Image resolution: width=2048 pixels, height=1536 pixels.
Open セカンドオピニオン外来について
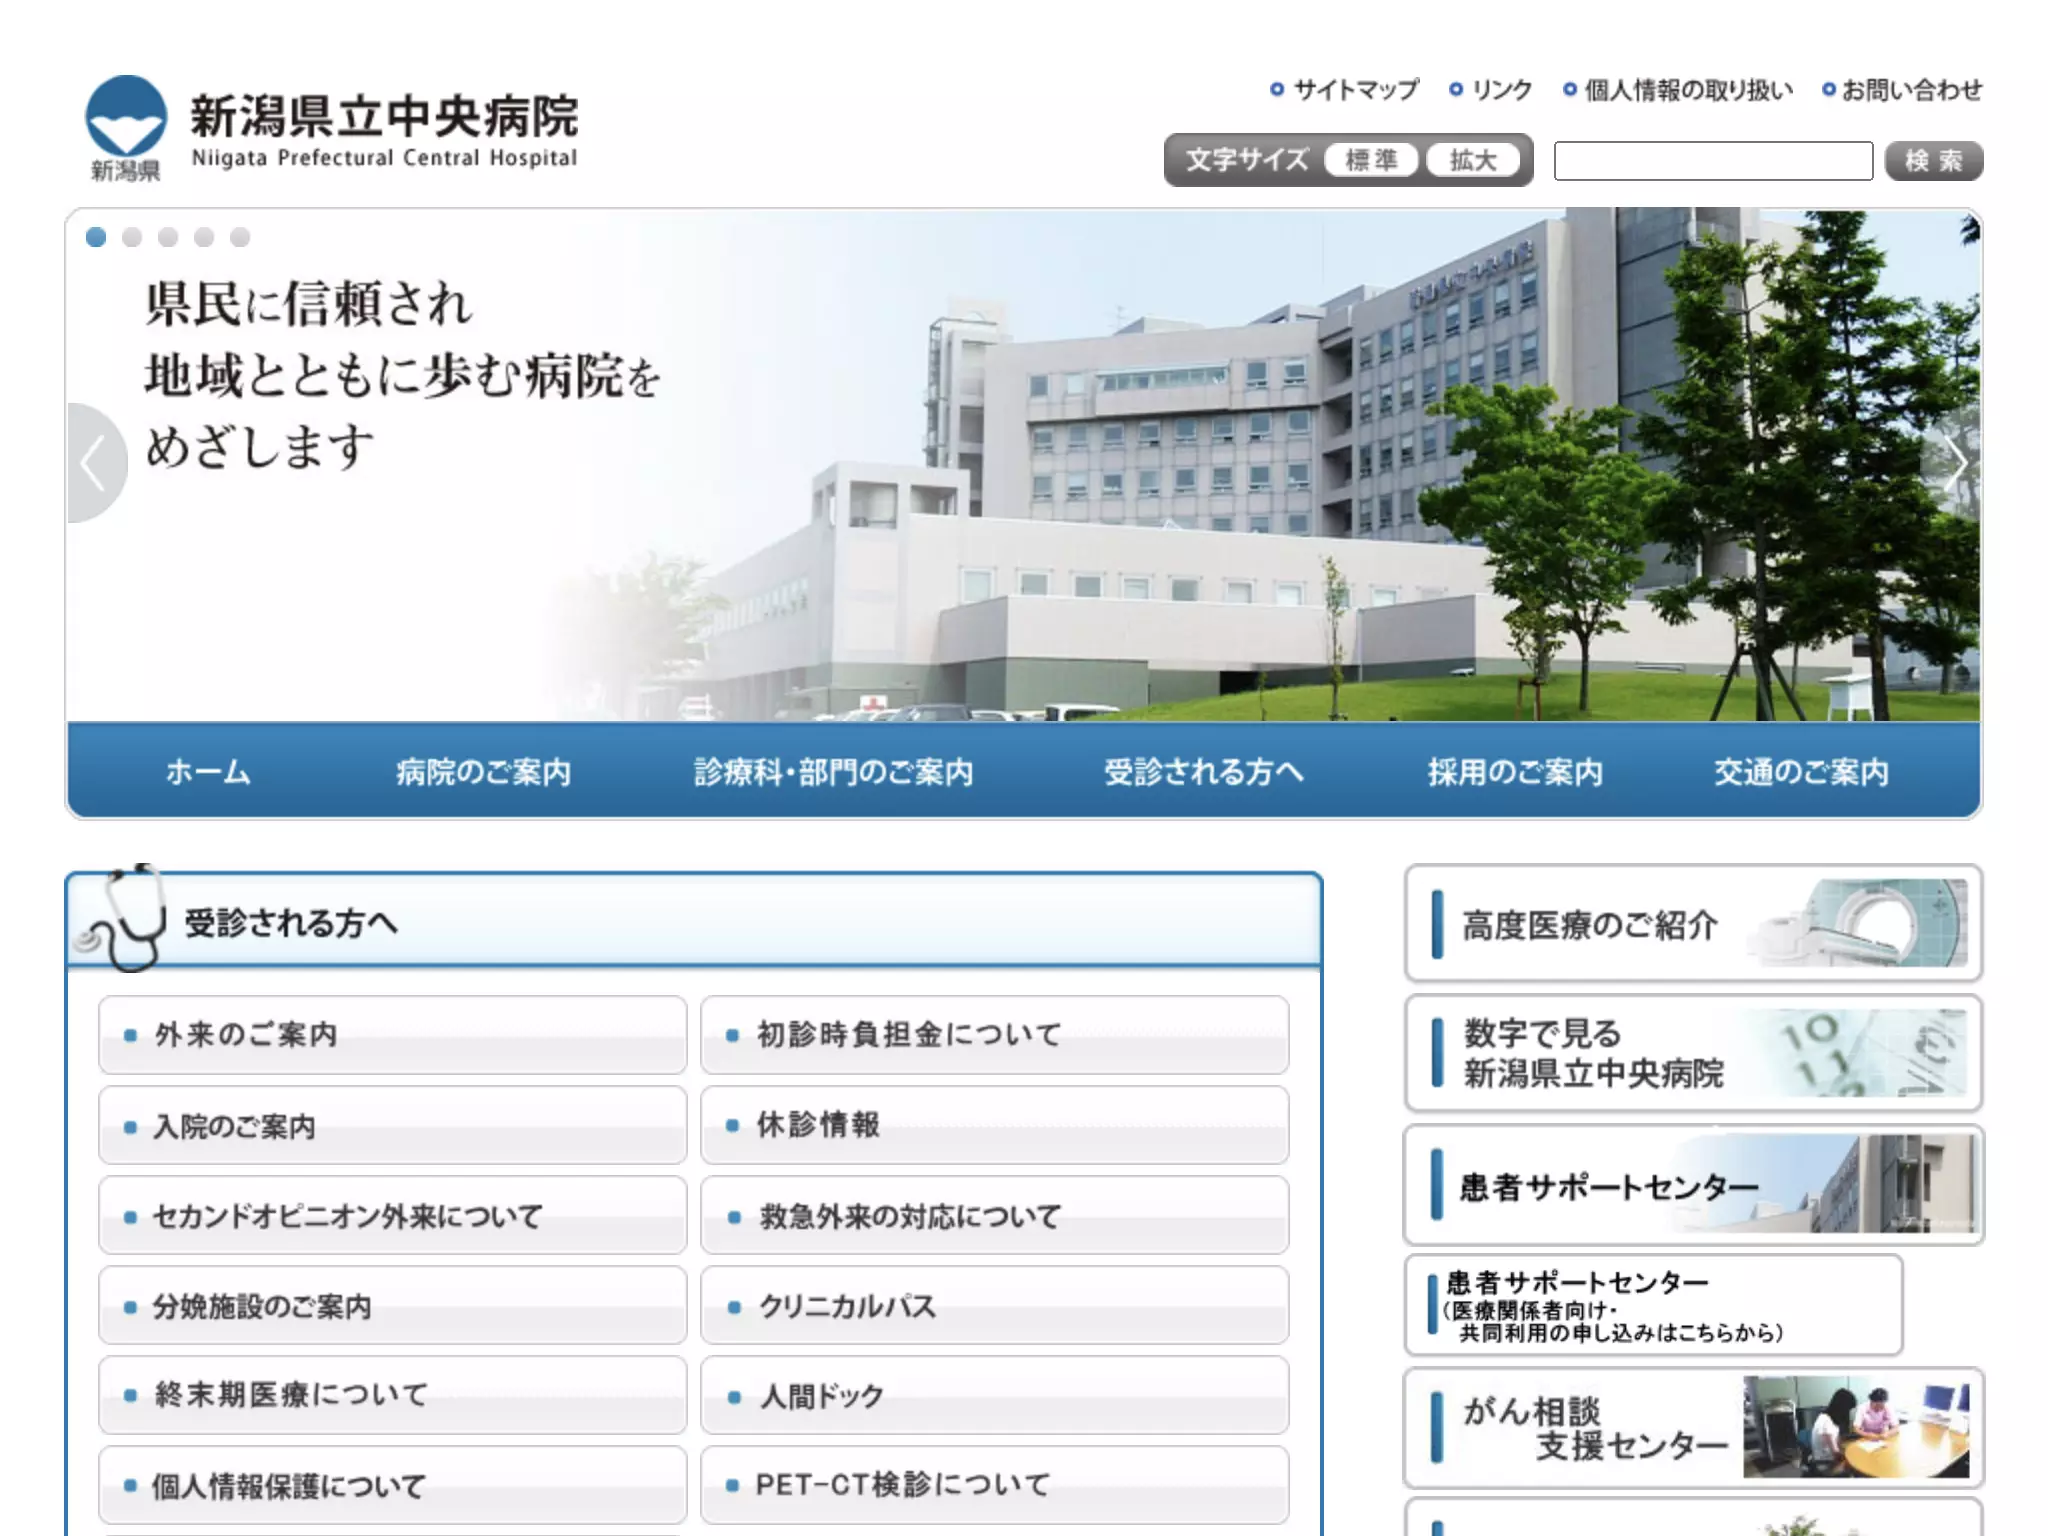click(x=392, y=1215)
